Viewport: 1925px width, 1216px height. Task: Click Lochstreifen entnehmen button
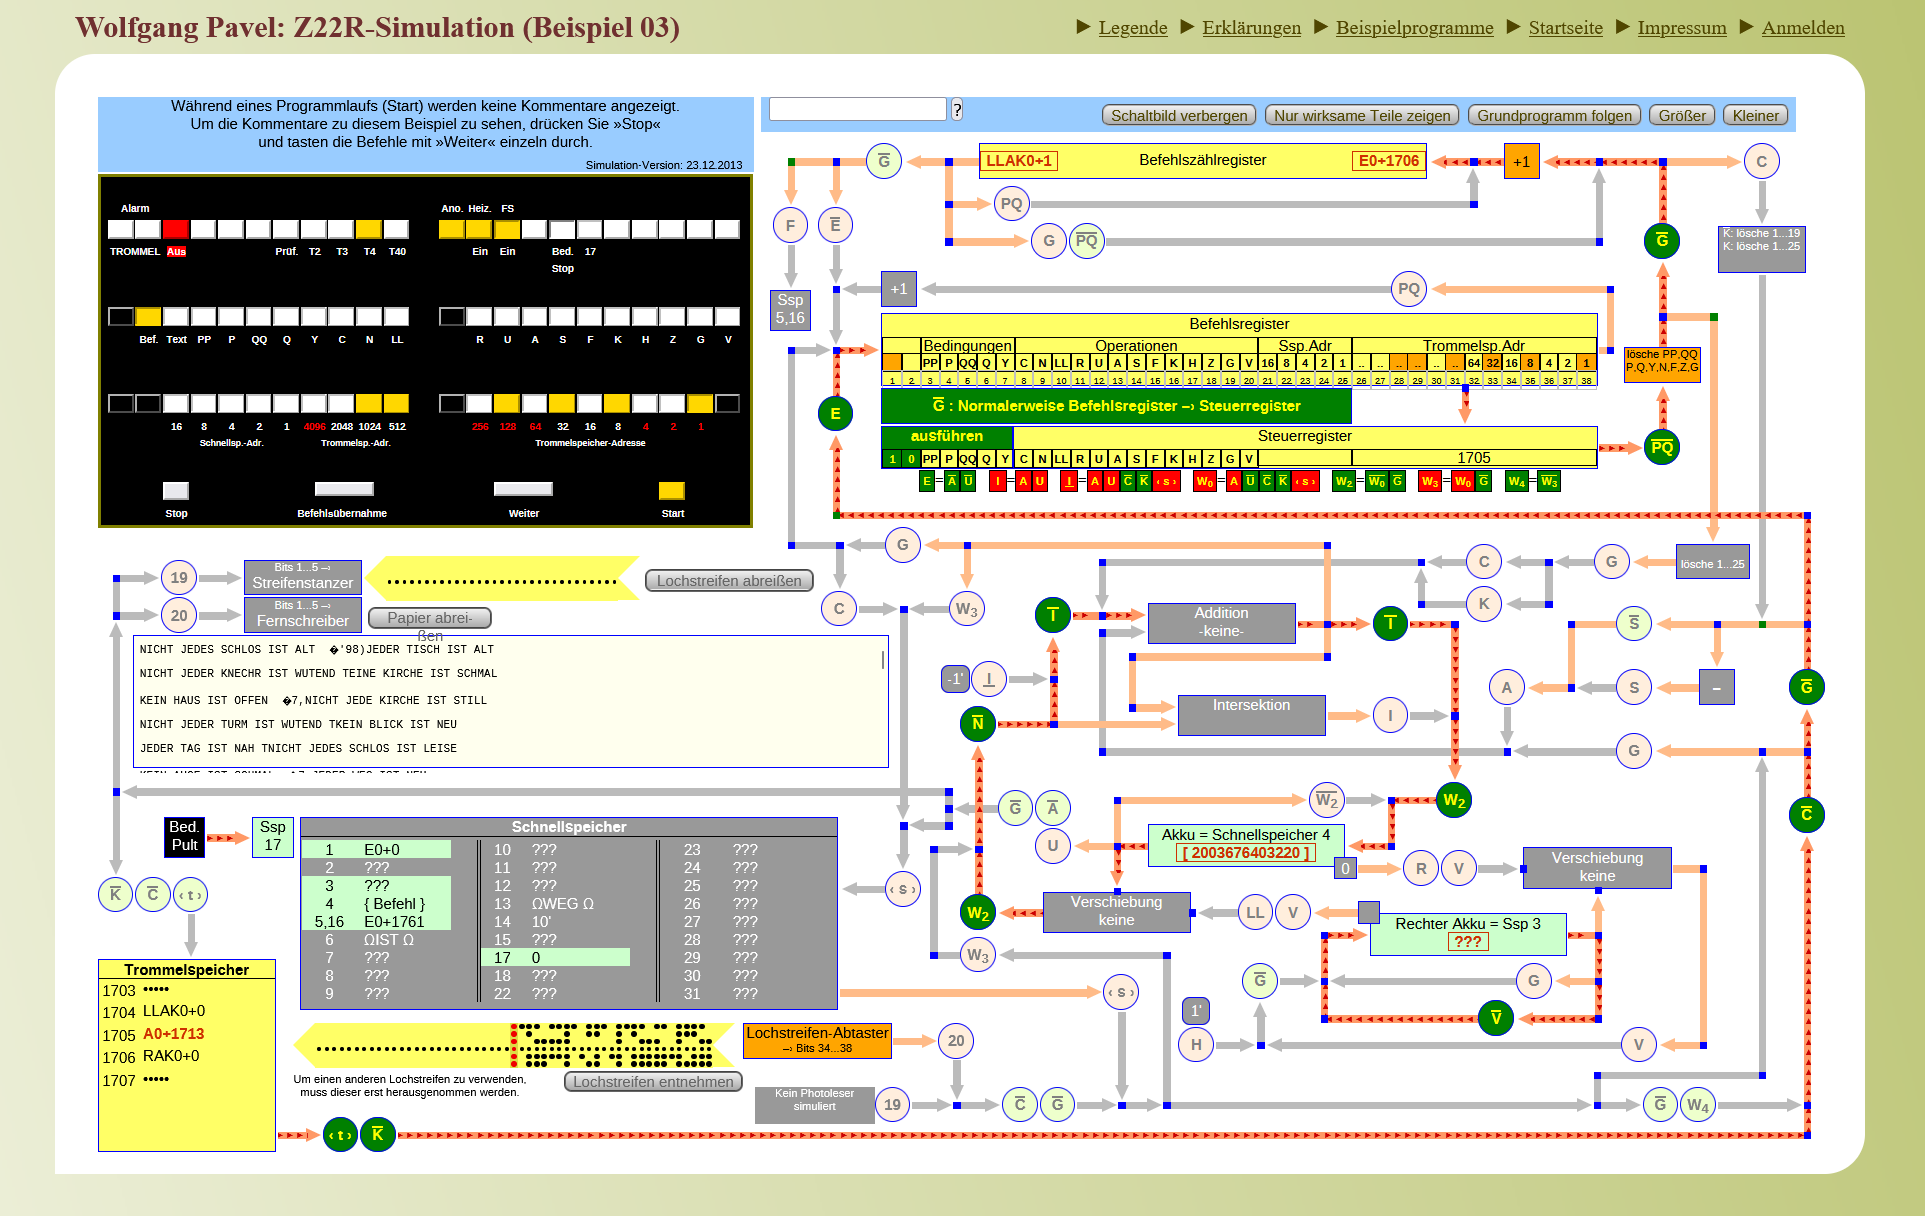point(654,1082)
